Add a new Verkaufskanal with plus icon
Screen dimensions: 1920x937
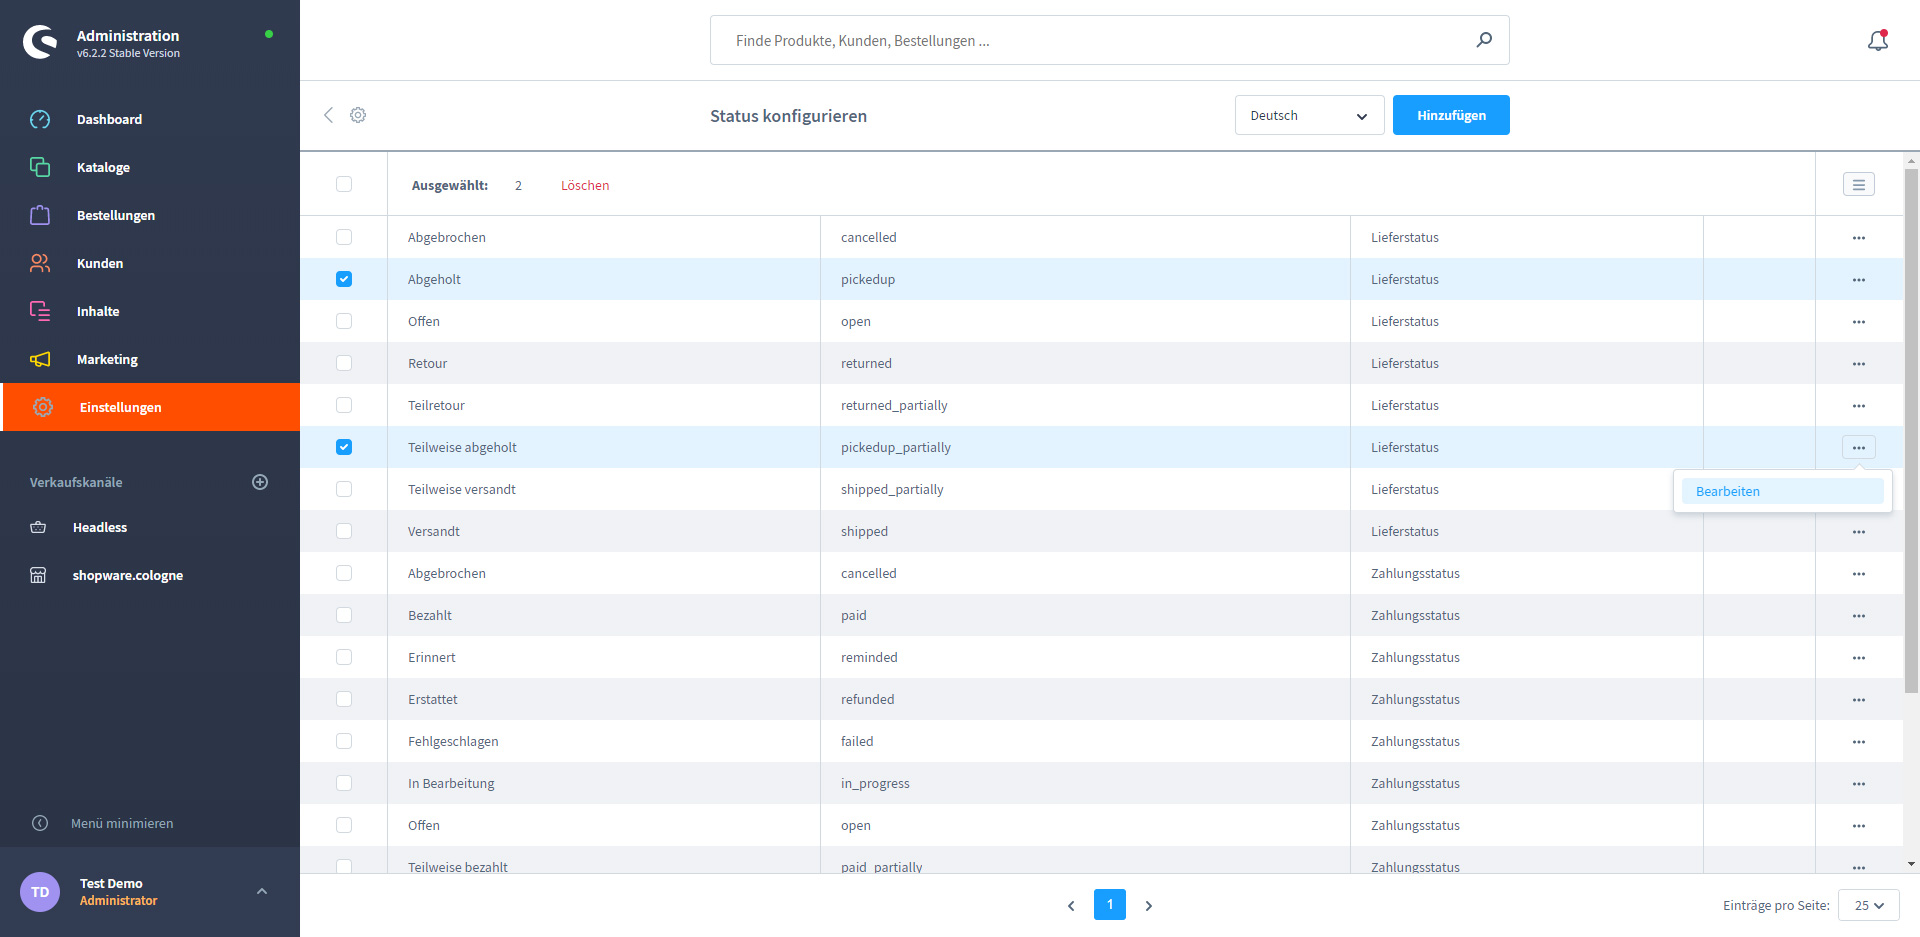(x=260, y=482)
